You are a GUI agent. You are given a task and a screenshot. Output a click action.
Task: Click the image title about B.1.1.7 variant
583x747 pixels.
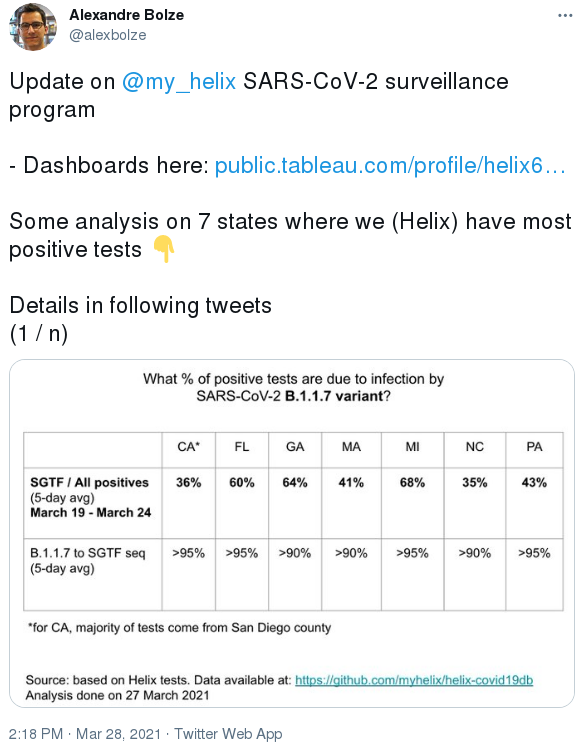point(293,387)
